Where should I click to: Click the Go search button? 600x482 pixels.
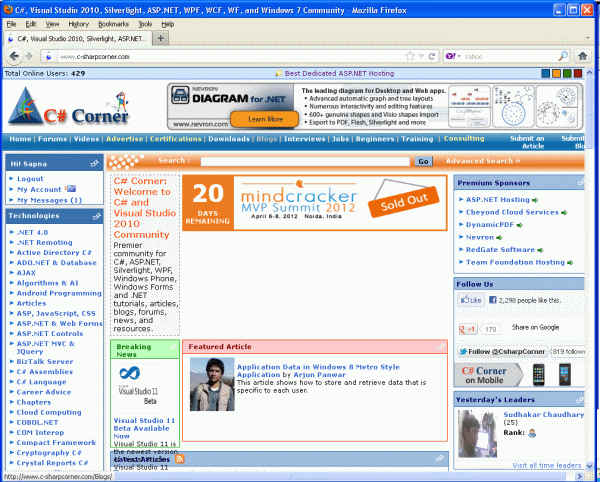(x=423, y=161)
